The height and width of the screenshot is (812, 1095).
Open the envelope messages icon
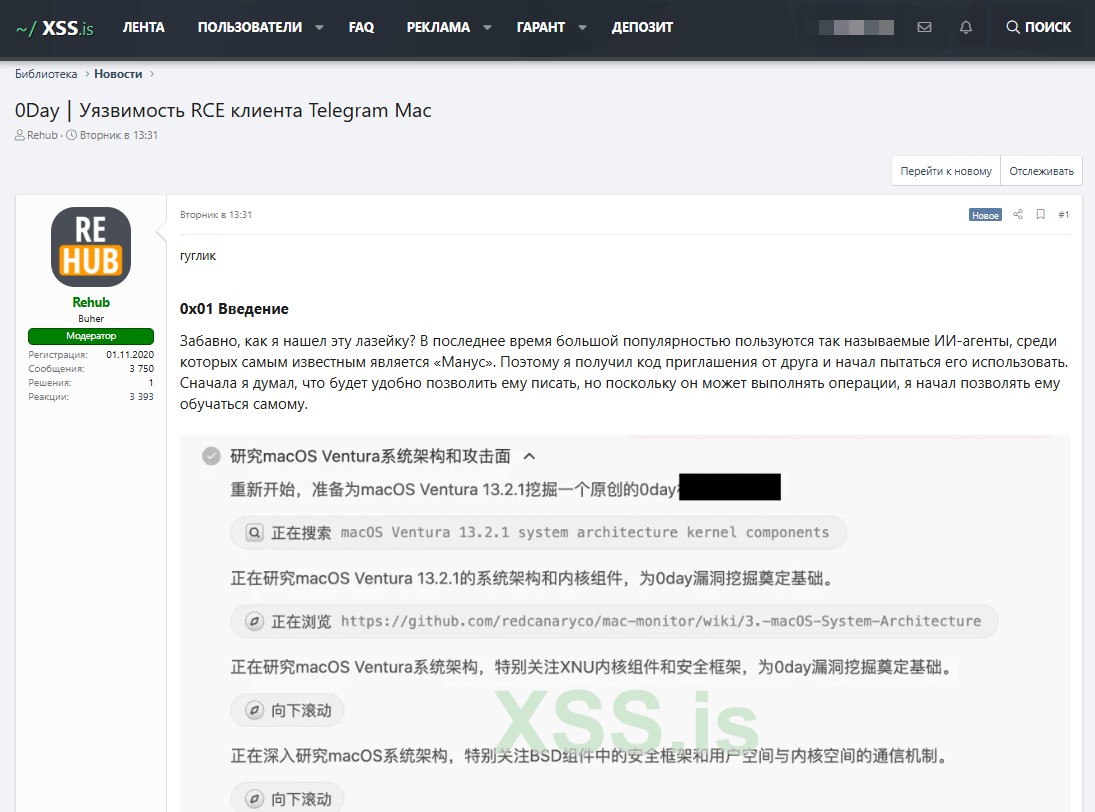[924, 27]
